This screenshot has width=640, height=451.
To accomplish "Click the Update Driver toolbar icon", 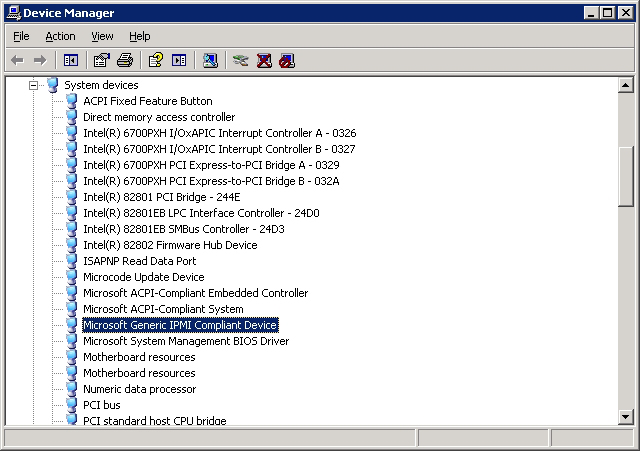I will pos(240,60).
